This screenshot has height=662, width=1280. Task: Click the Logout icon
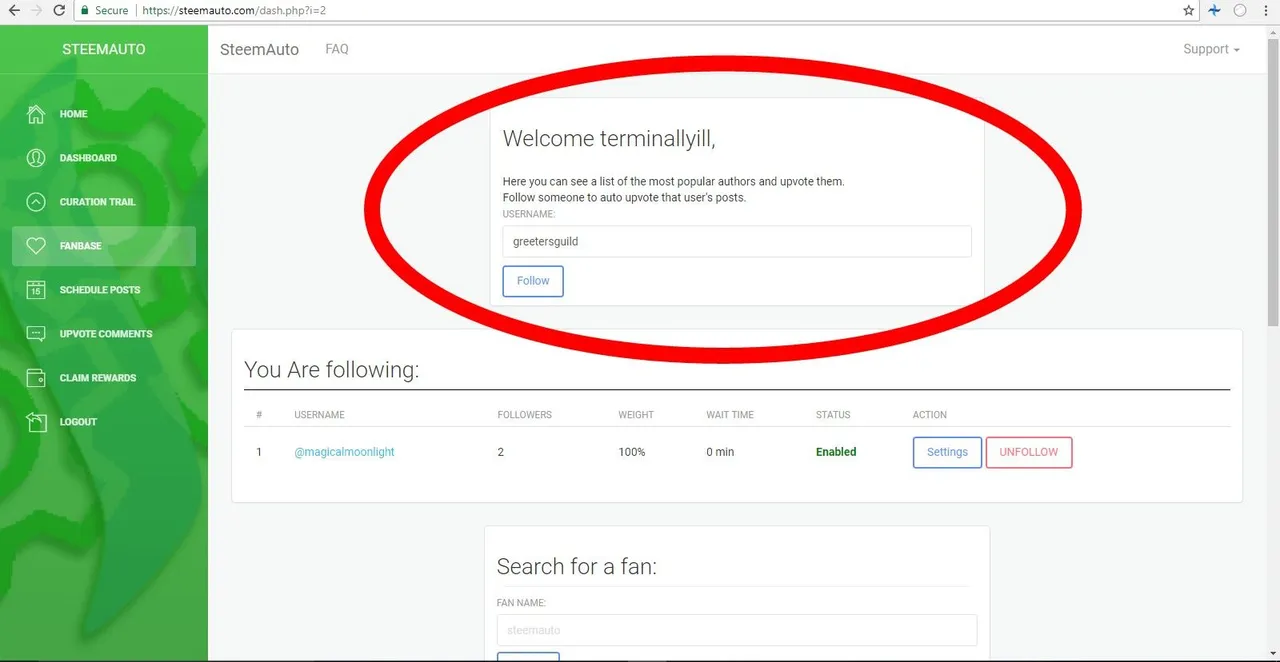click(36, 422)
